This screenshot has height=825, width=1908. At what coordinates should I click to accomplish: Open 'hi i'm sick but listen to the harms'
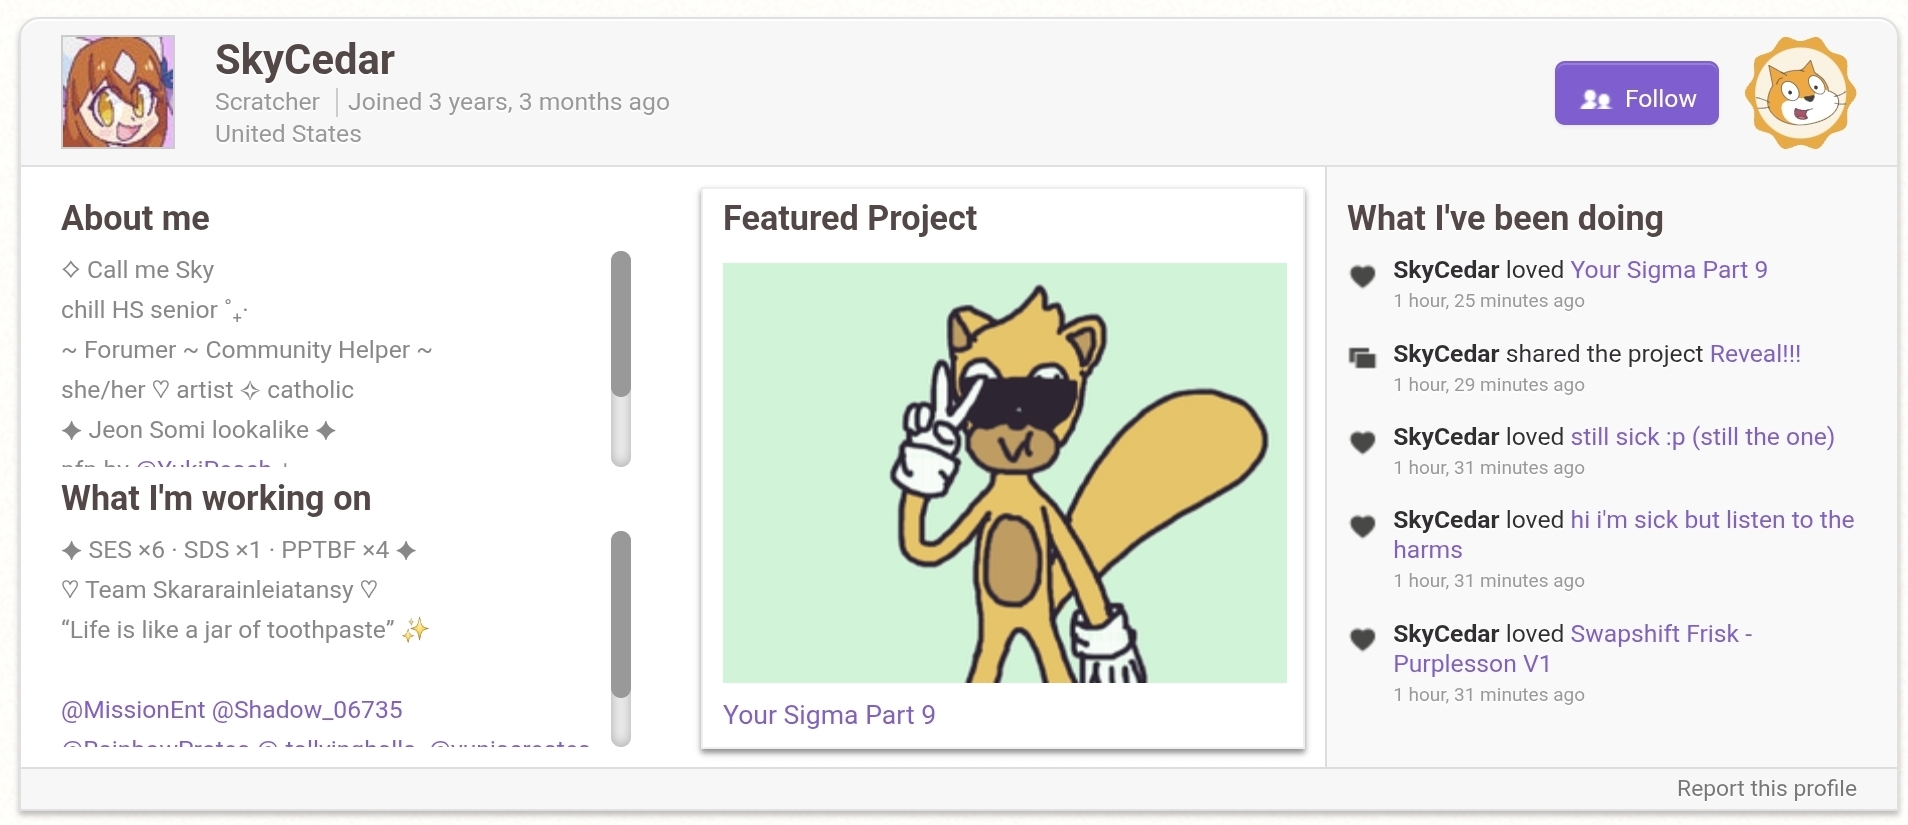[1710, 519]
